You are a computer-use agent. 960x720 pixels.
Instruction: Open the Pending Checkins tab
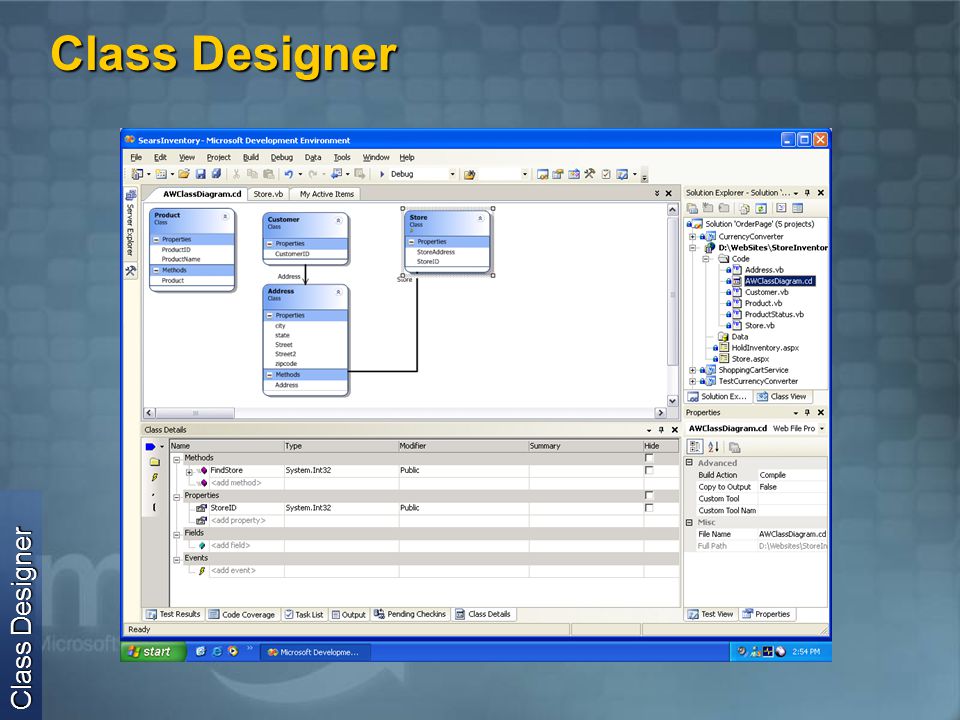pos(410,614)
